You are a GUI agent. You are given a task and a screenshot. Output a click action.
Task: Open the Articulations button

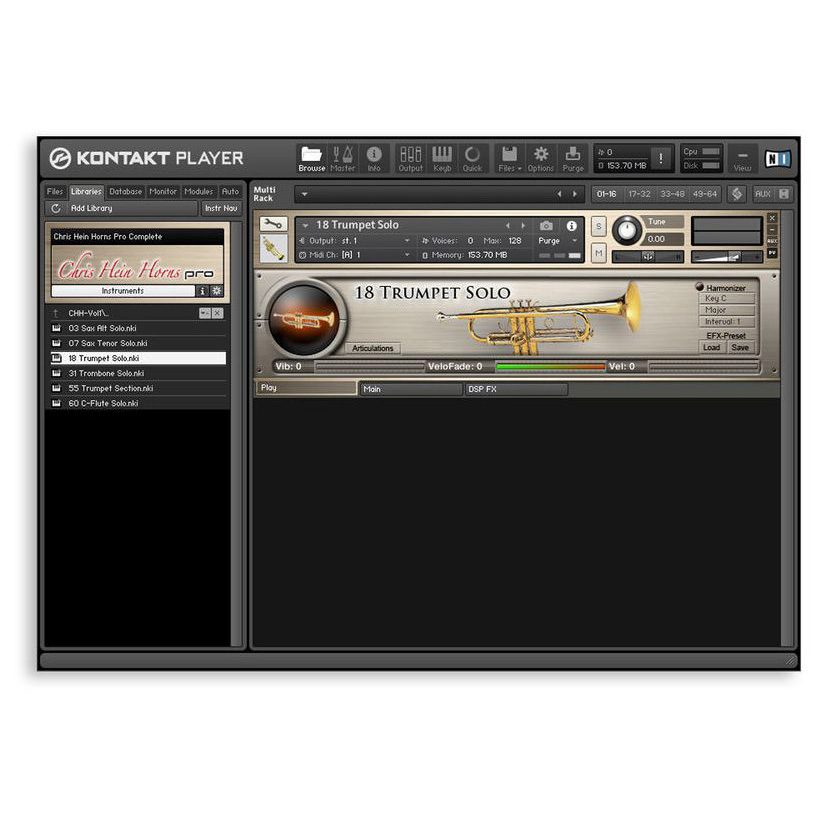click(372, 348)
